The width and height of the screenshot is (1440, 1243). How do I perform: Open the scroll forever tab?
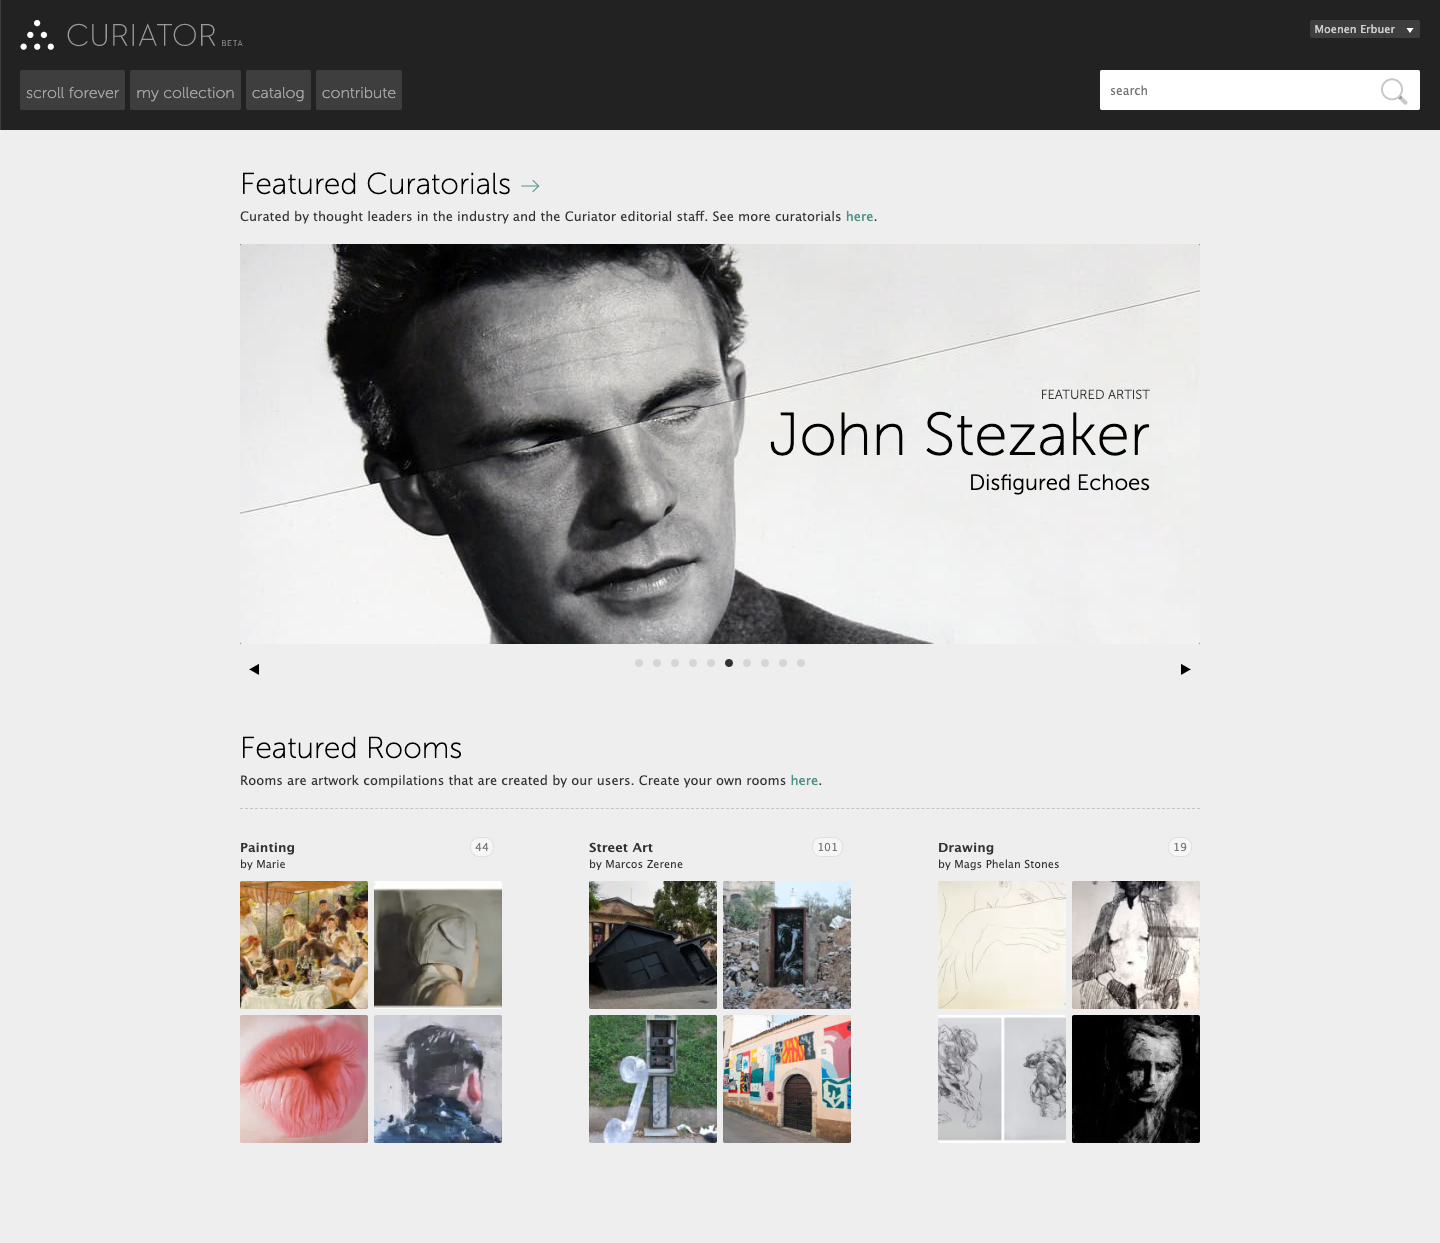coord(72,90)
